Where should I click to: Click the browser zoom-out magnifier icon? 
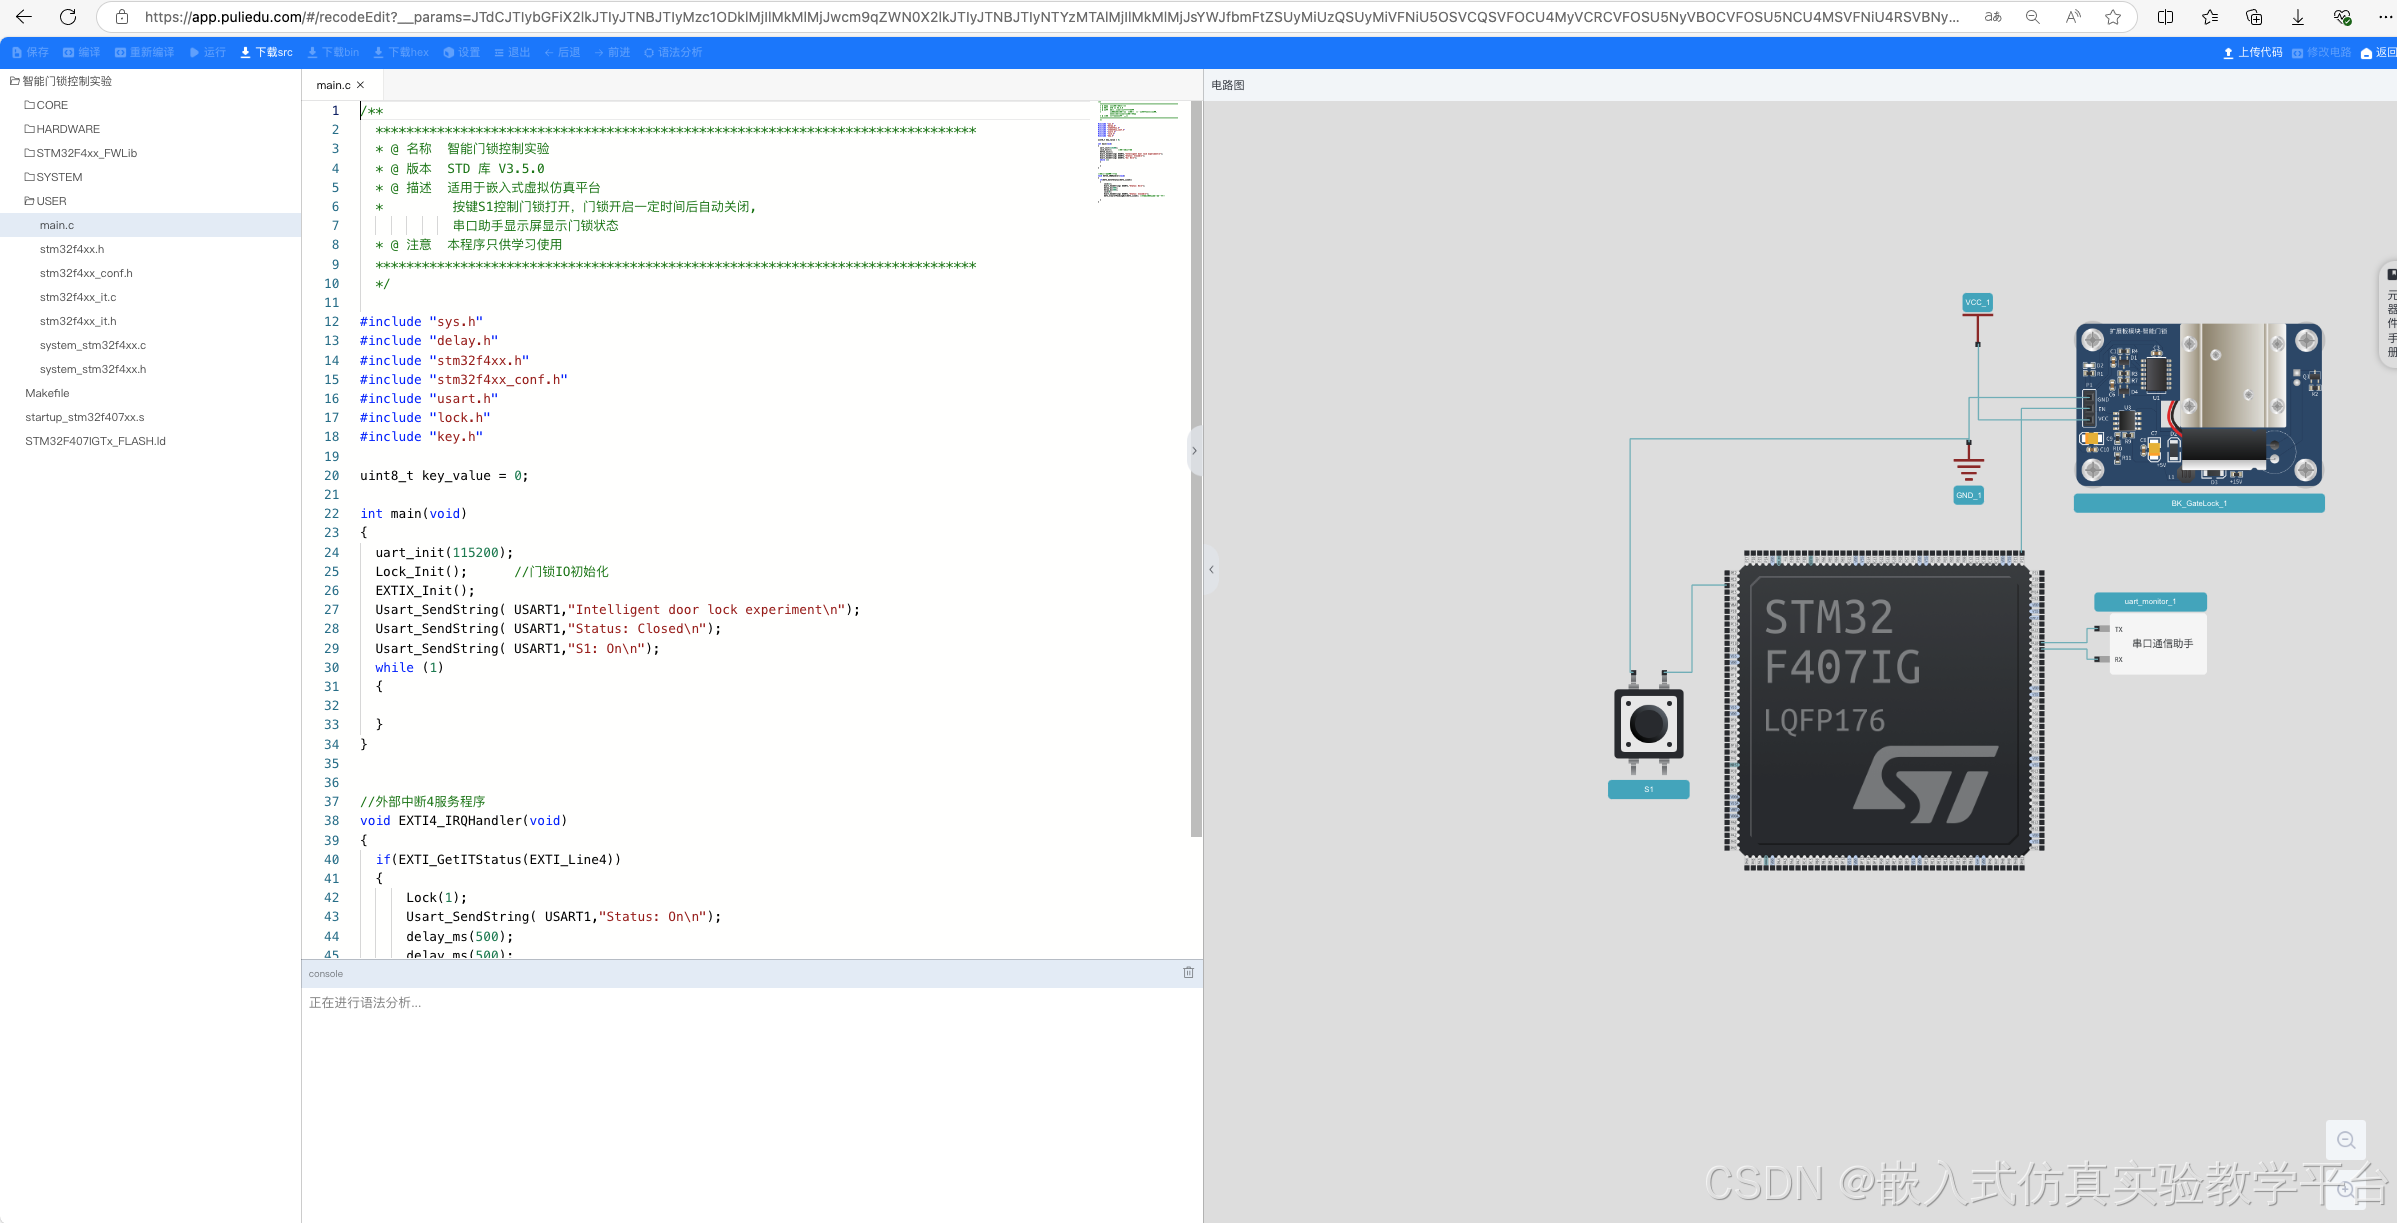tap(2033, 17)
